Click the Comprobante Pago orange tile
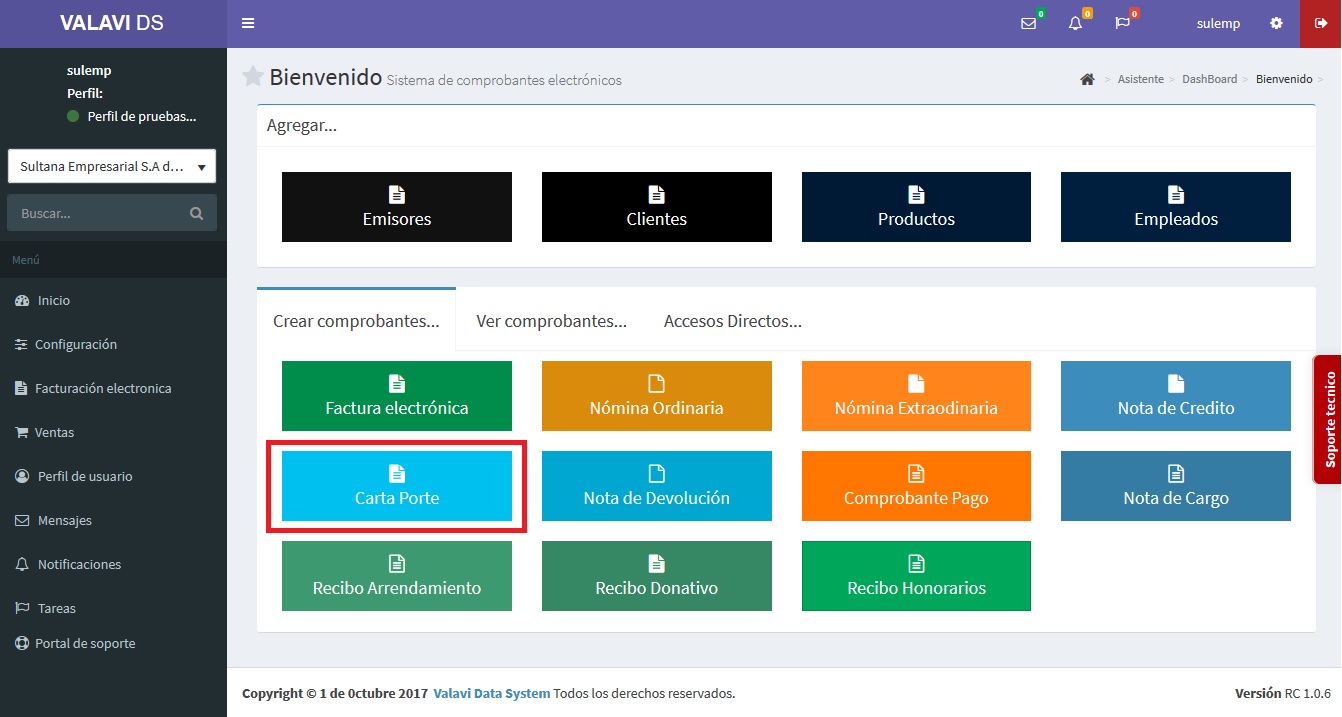 (916, 486)
